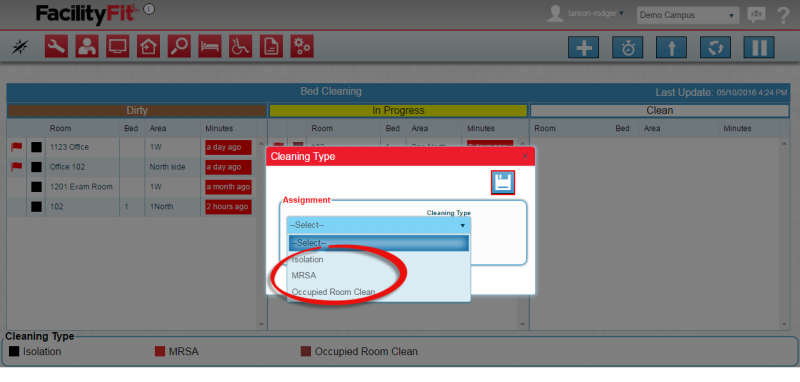Click the Dirty list scroll down arrow
Viewport: 800px width, 382px height.
point(261,324)
